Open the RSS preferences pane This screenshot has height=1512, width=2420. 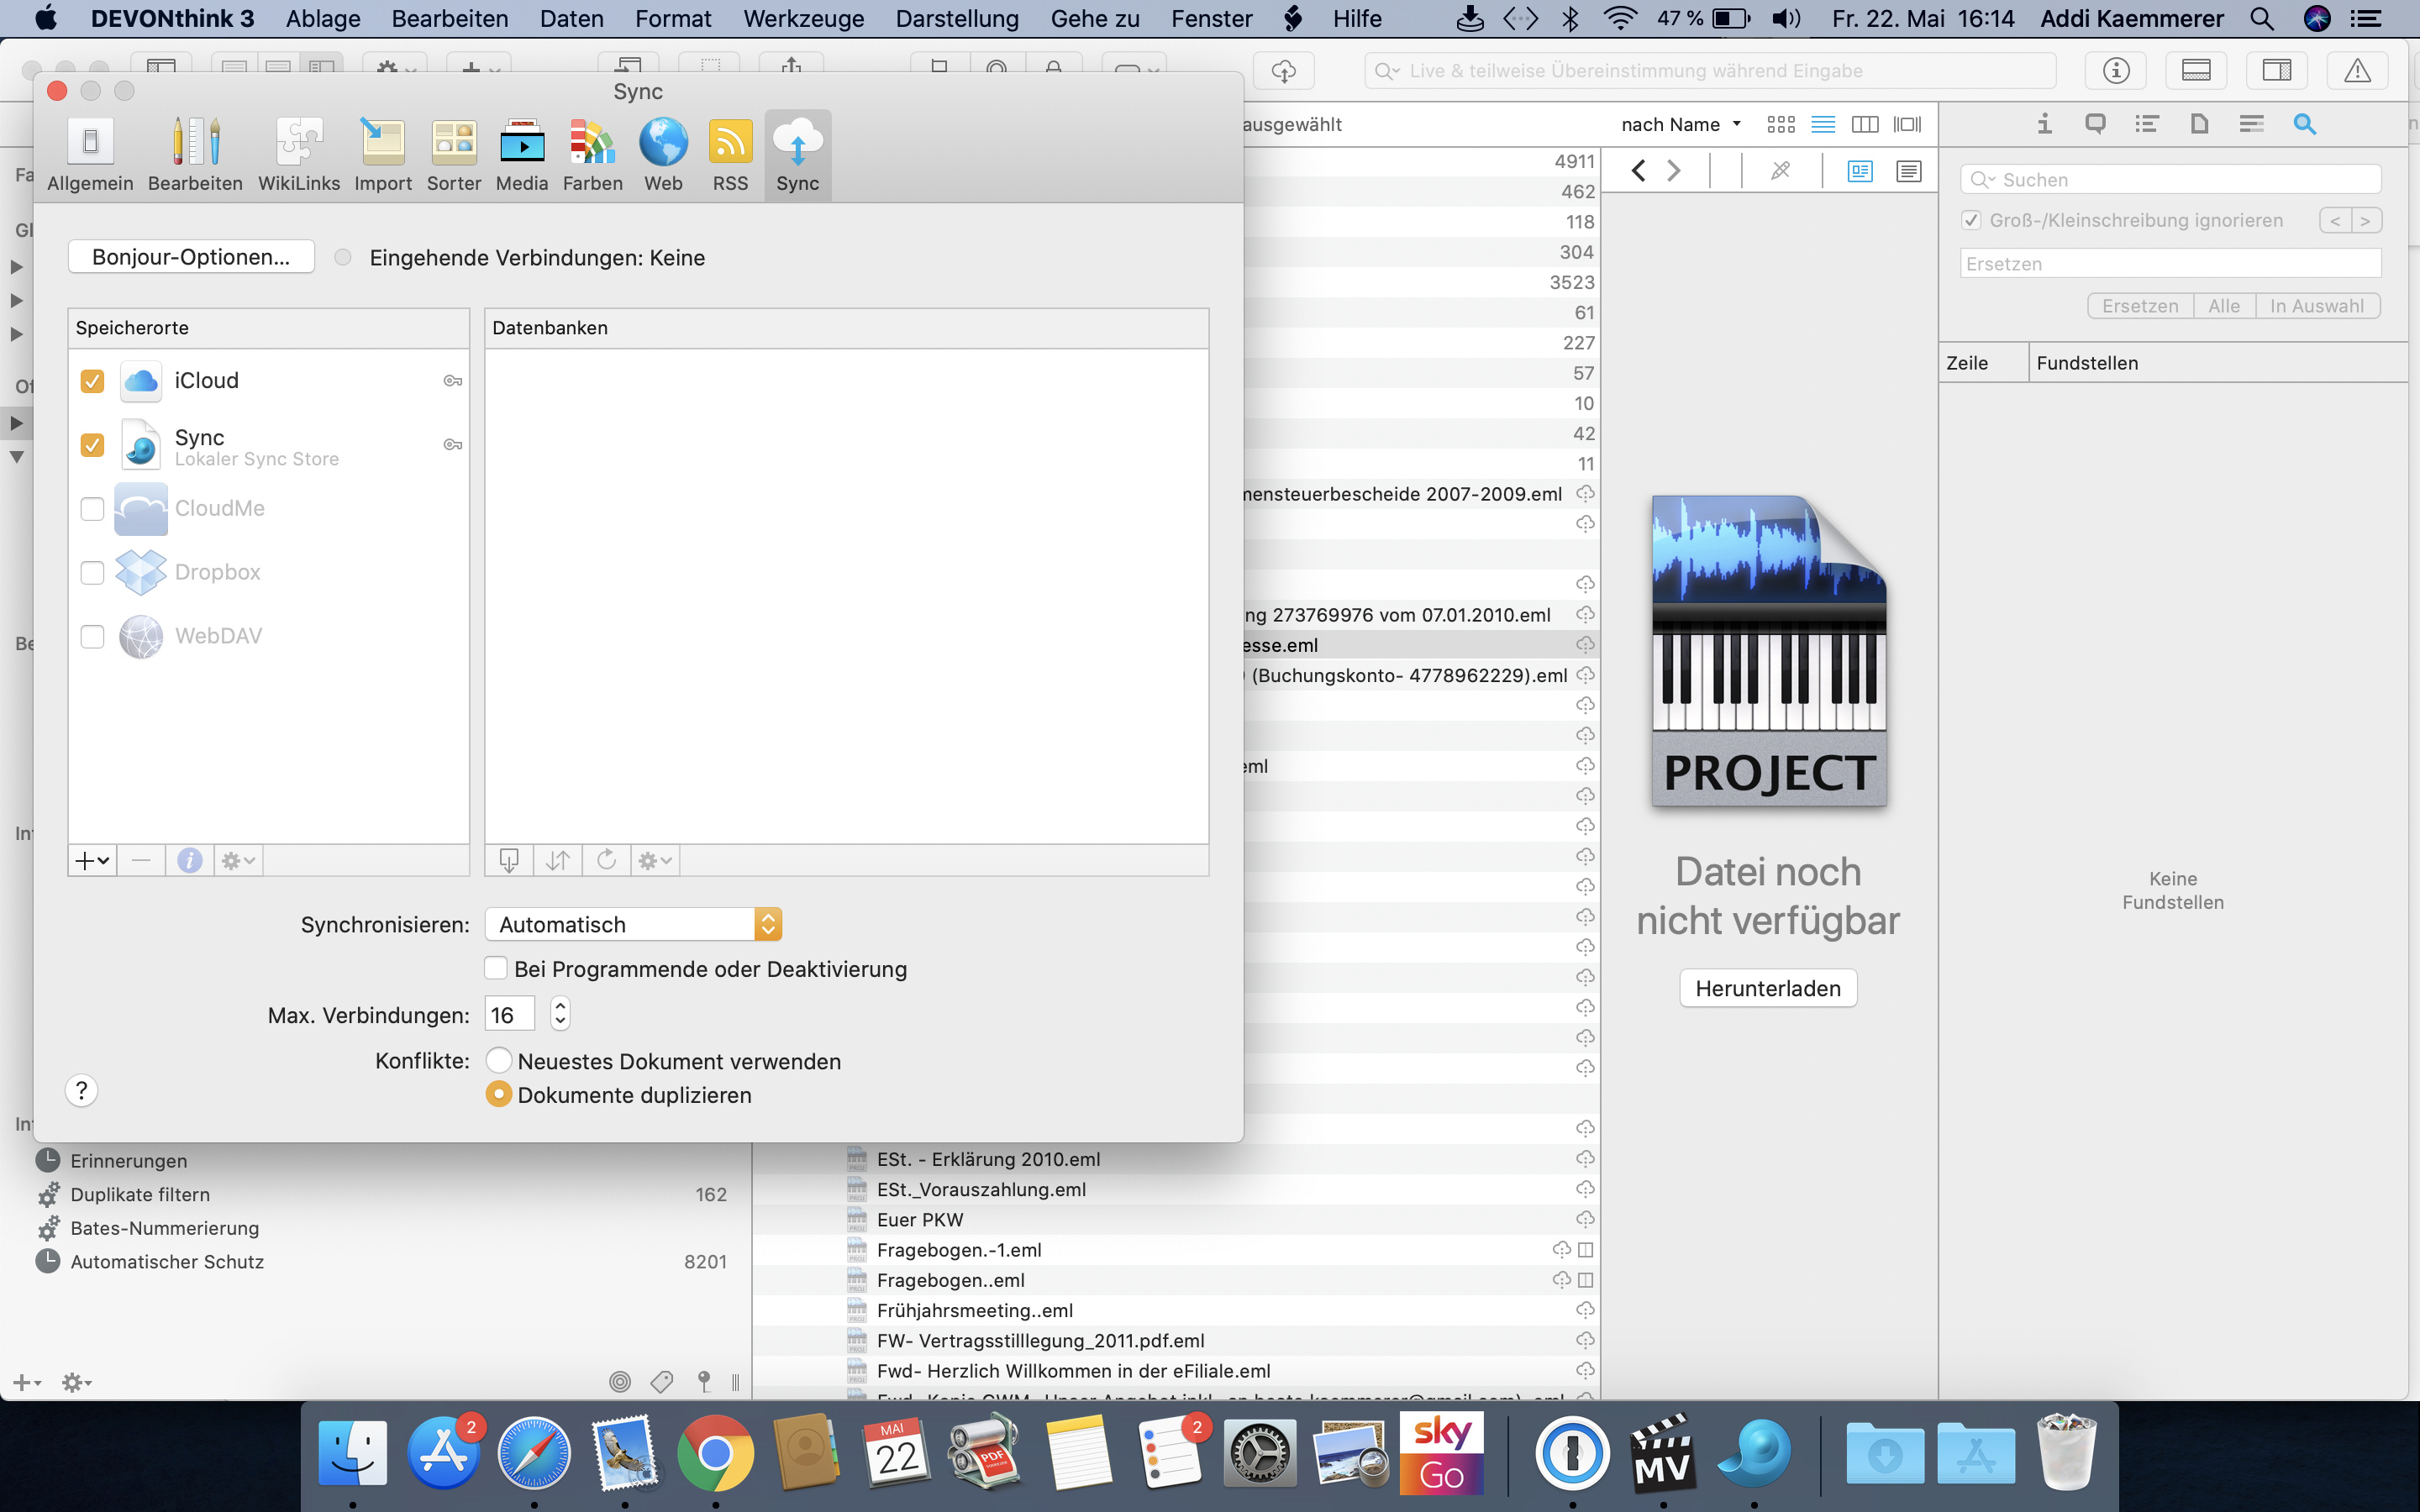tap(730, 155)
